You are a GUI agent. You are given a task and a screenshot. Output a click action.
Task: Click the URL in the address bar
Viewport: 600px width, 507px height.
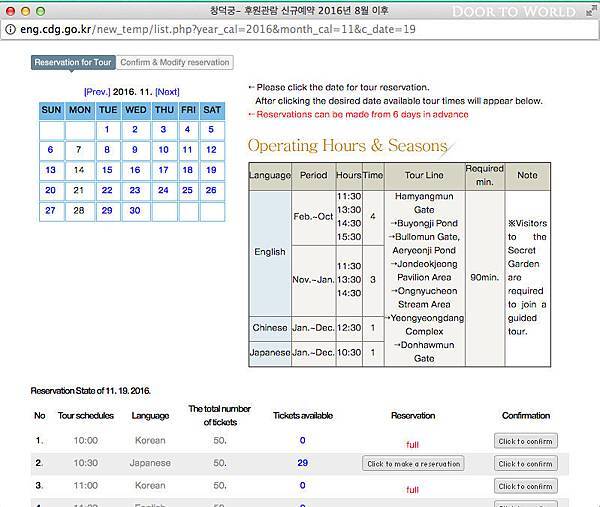pyautogui.click(x=218, y=29)
